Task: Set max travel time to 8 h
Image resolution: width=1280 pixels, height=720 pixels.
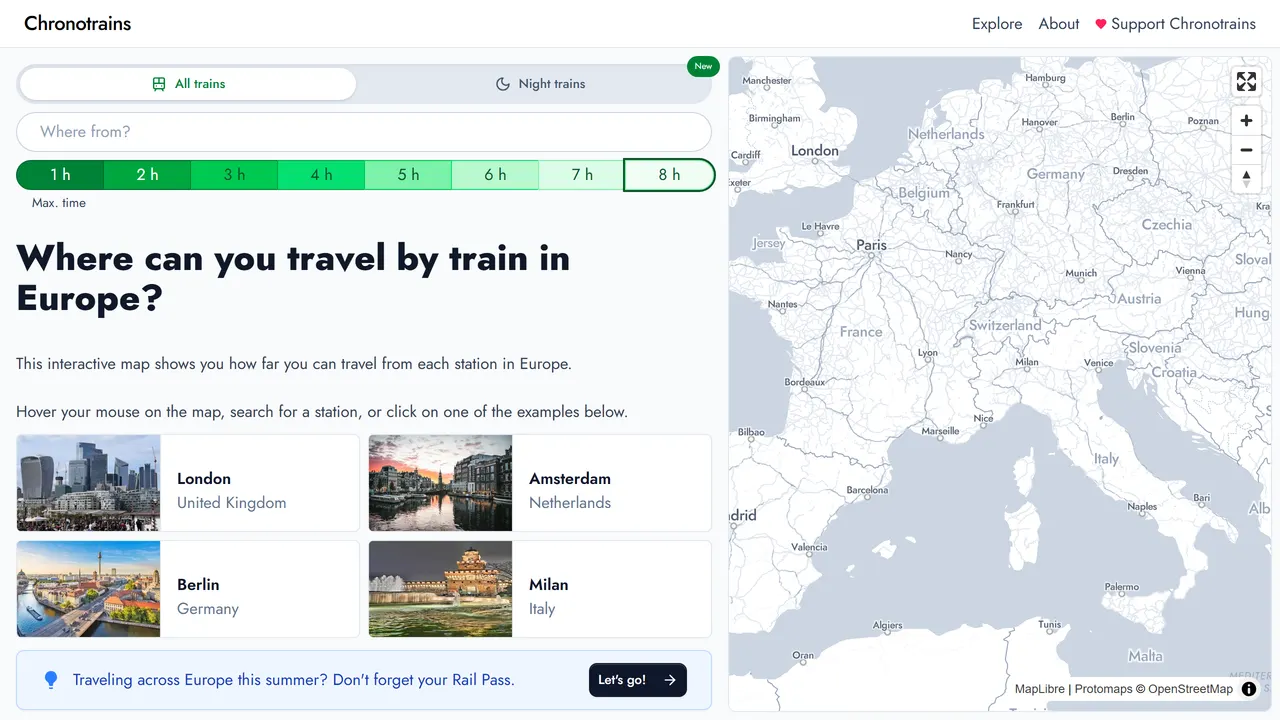Action: (x=669, y=175)
